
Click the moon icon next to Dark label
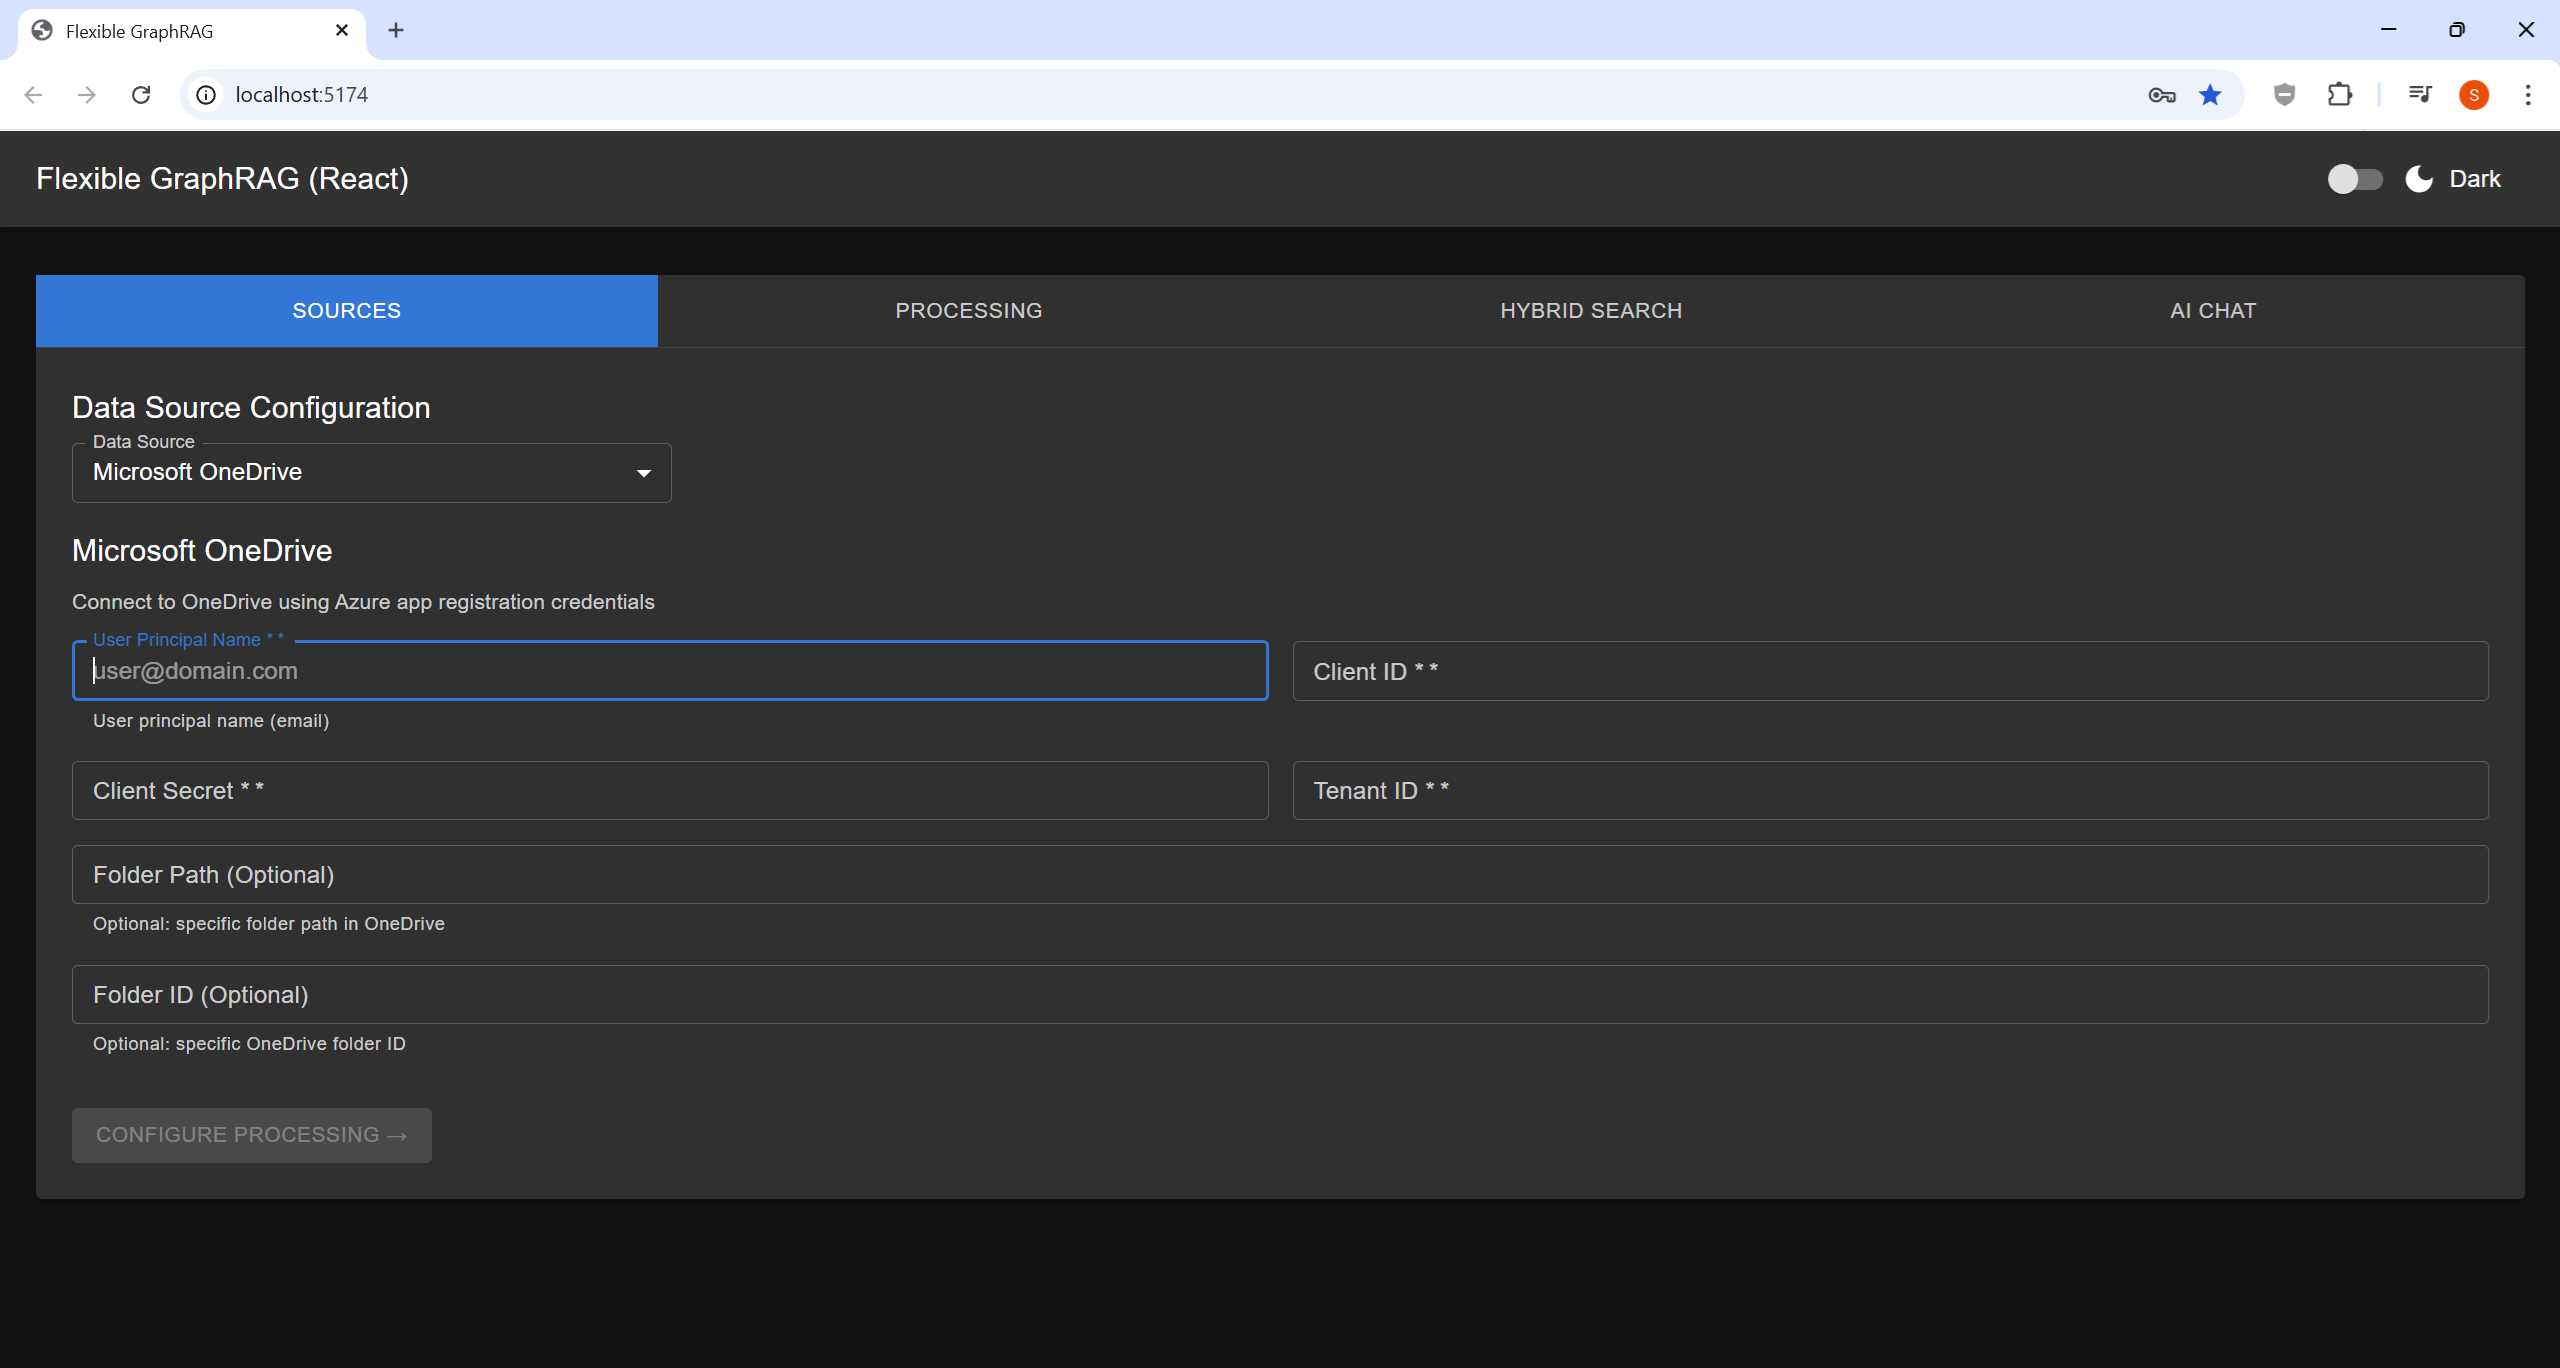pos(2417,178)
